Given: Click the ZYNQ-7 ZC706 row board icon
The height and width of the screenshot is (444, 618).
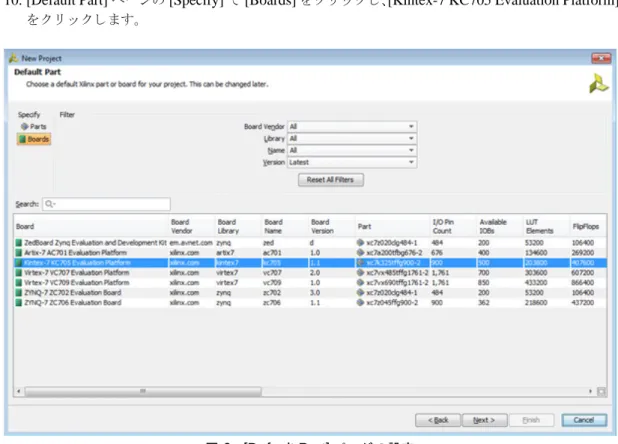Looking at the screenshot, I should tap(19, 303).
